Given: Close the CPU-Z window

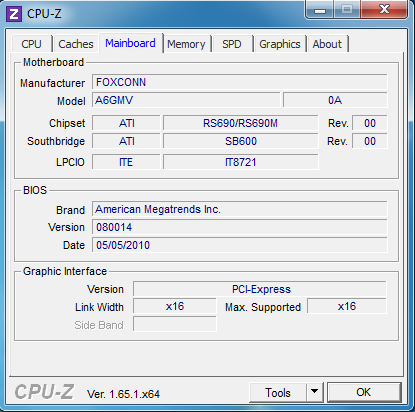Looking at the screenshot, I should click(x=384, y=10).
